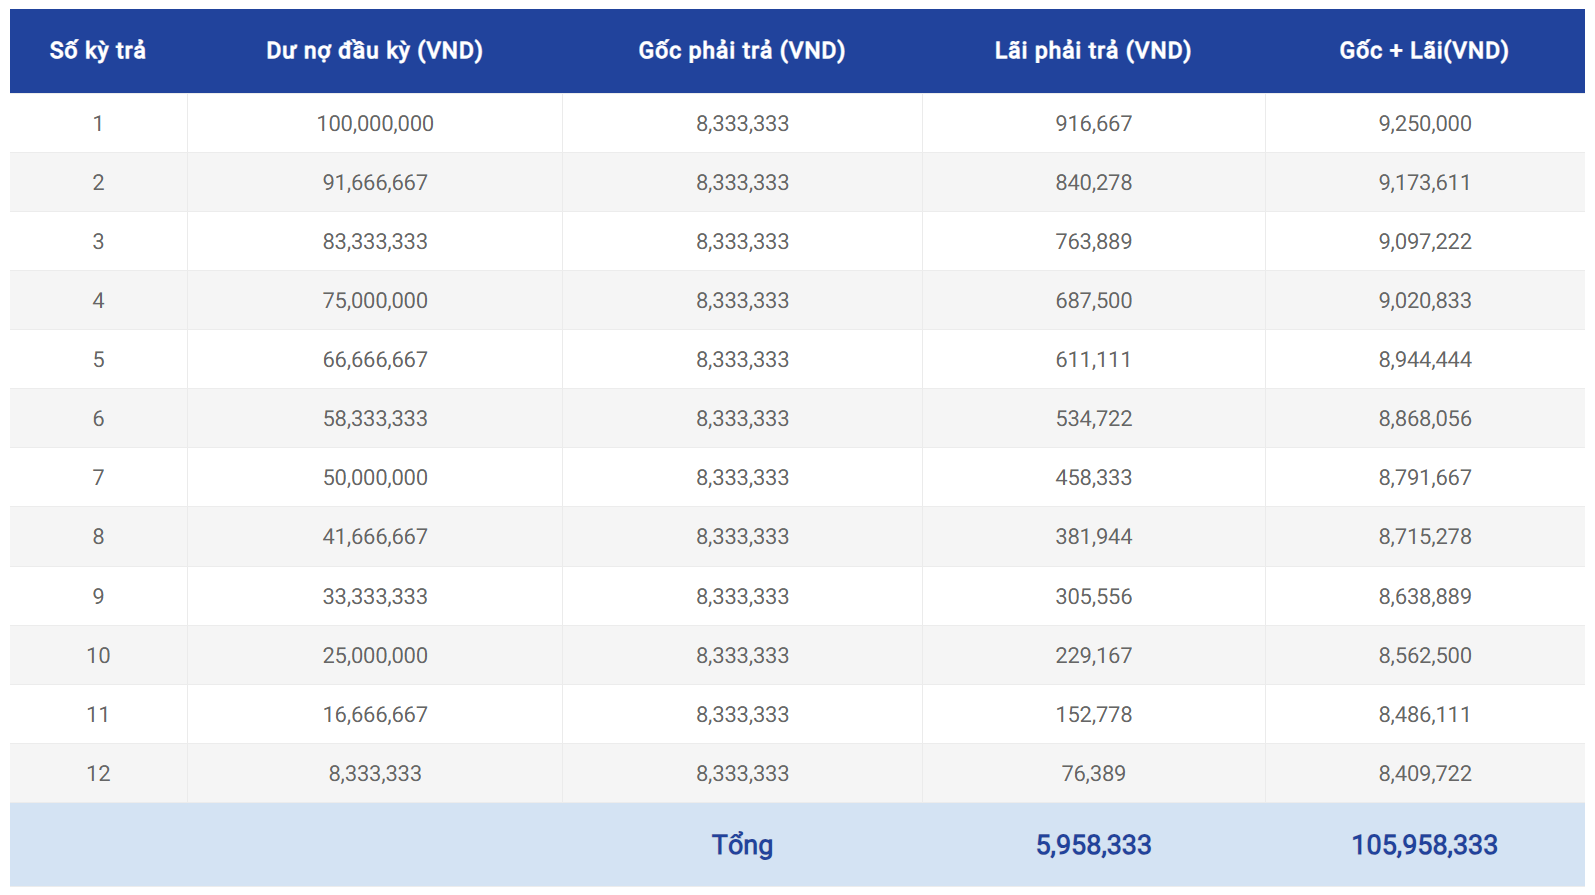
Task: Select total payment 9,097,222
Action: [1425, 241]
